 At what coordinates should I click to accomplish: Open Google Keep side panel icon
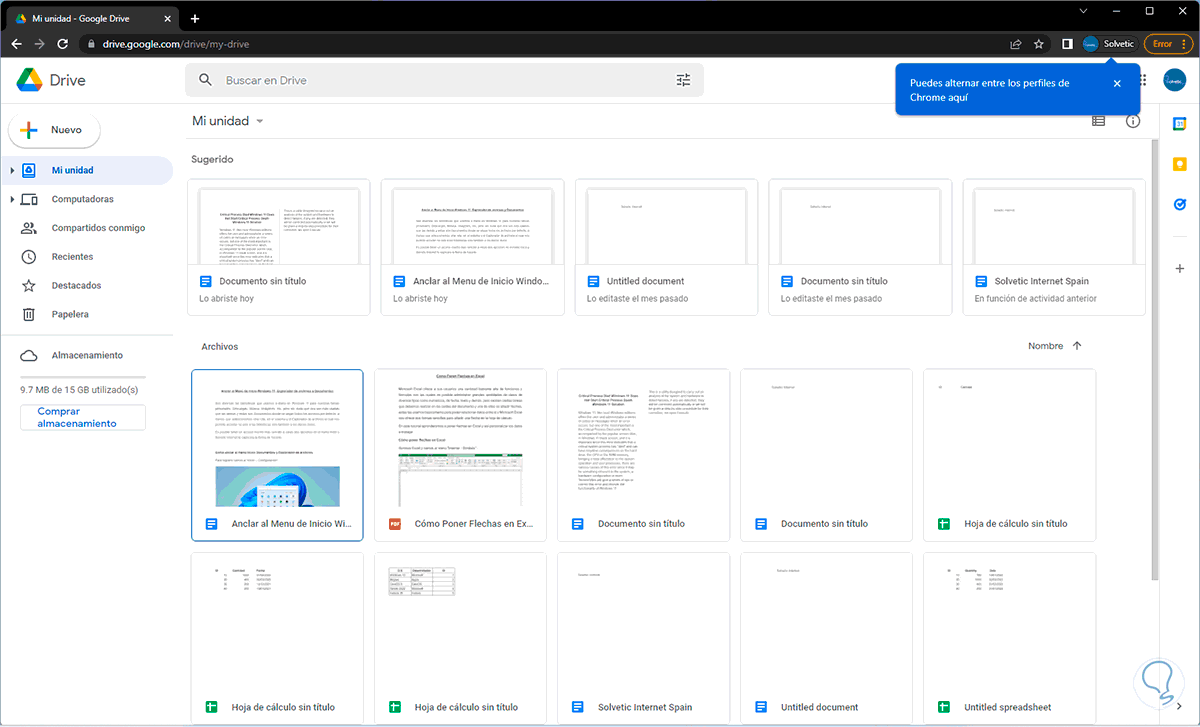tap(1179, 164)
